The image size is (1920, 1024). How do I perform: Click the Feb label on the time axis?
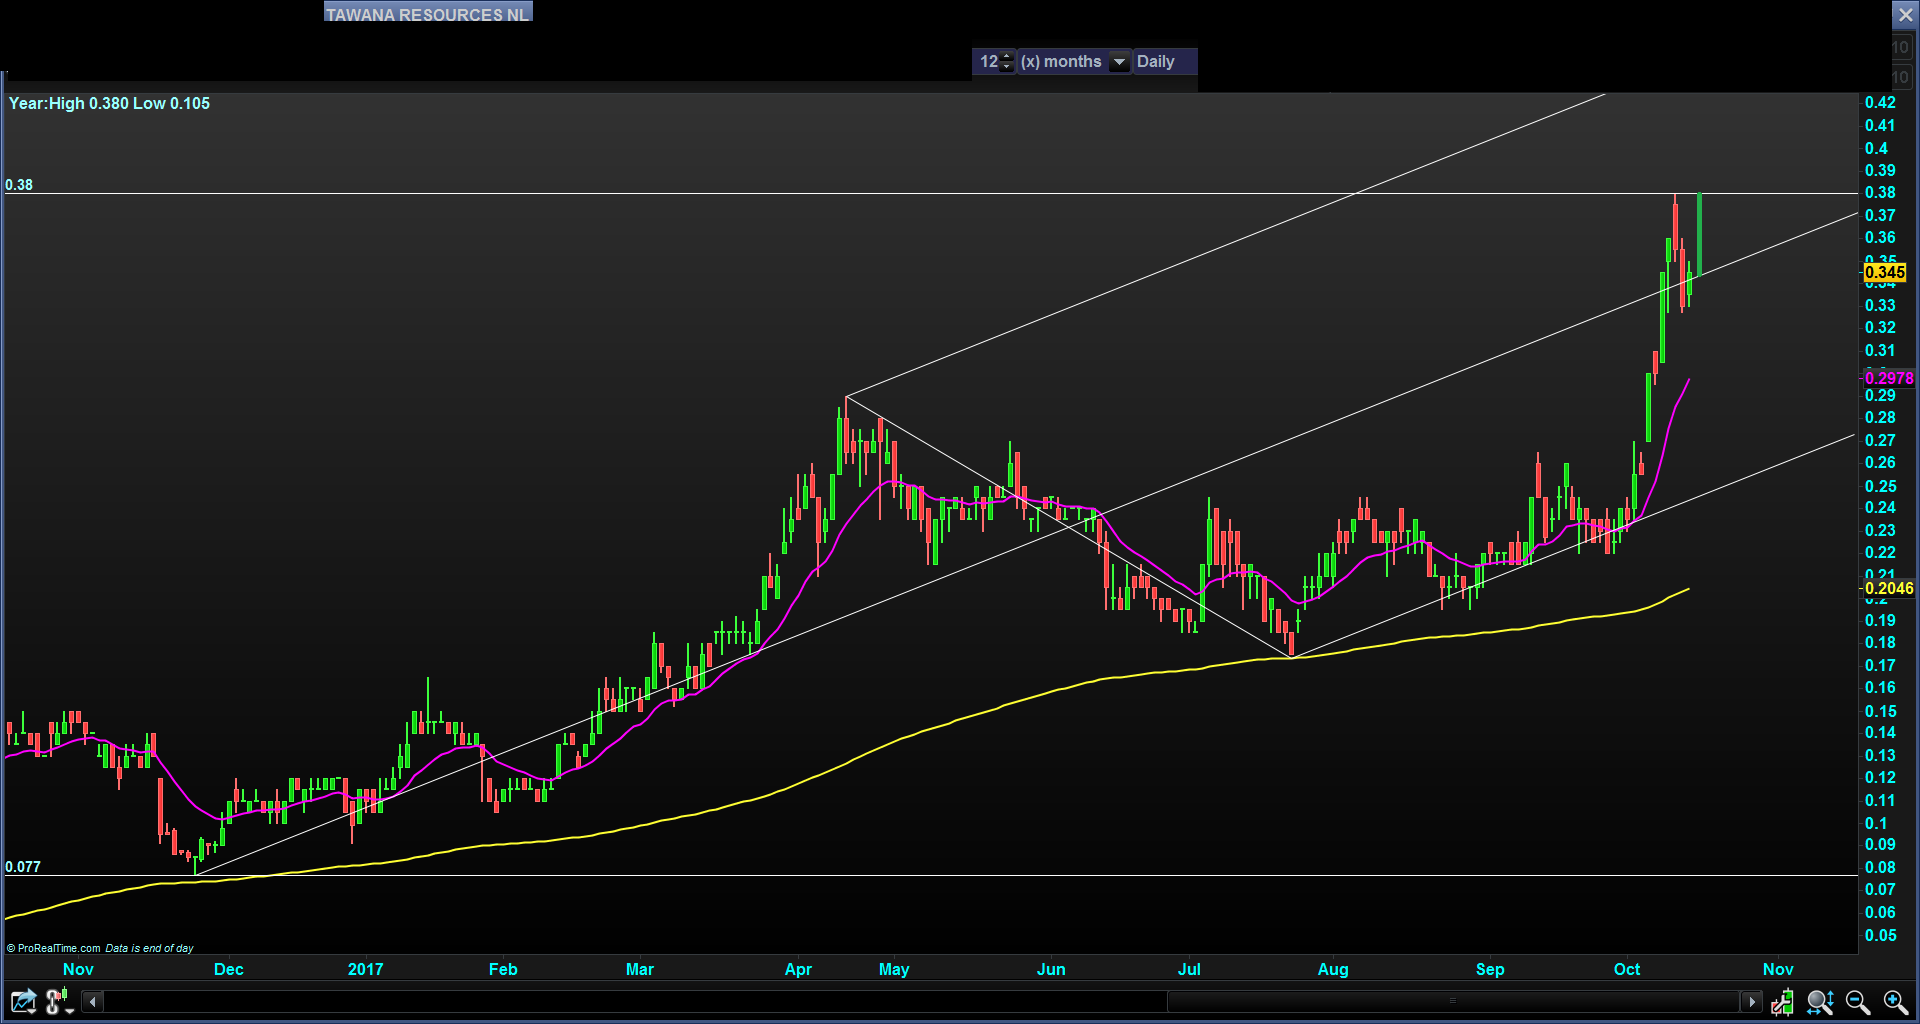(x=503, y=969)
